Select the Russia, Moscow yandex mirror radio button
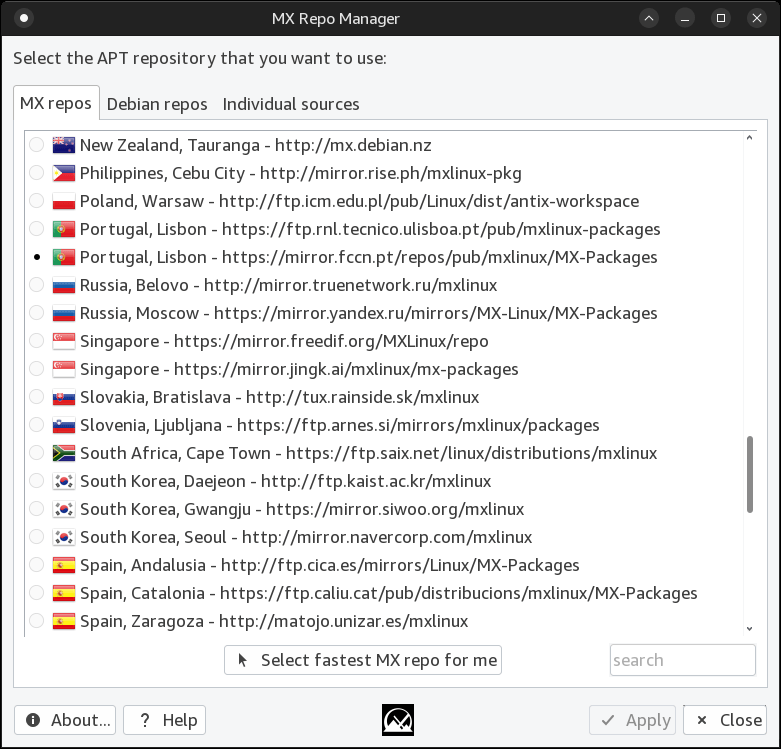Image resolution: width=781 pixels, height=749 pixels. coord(37,313)
